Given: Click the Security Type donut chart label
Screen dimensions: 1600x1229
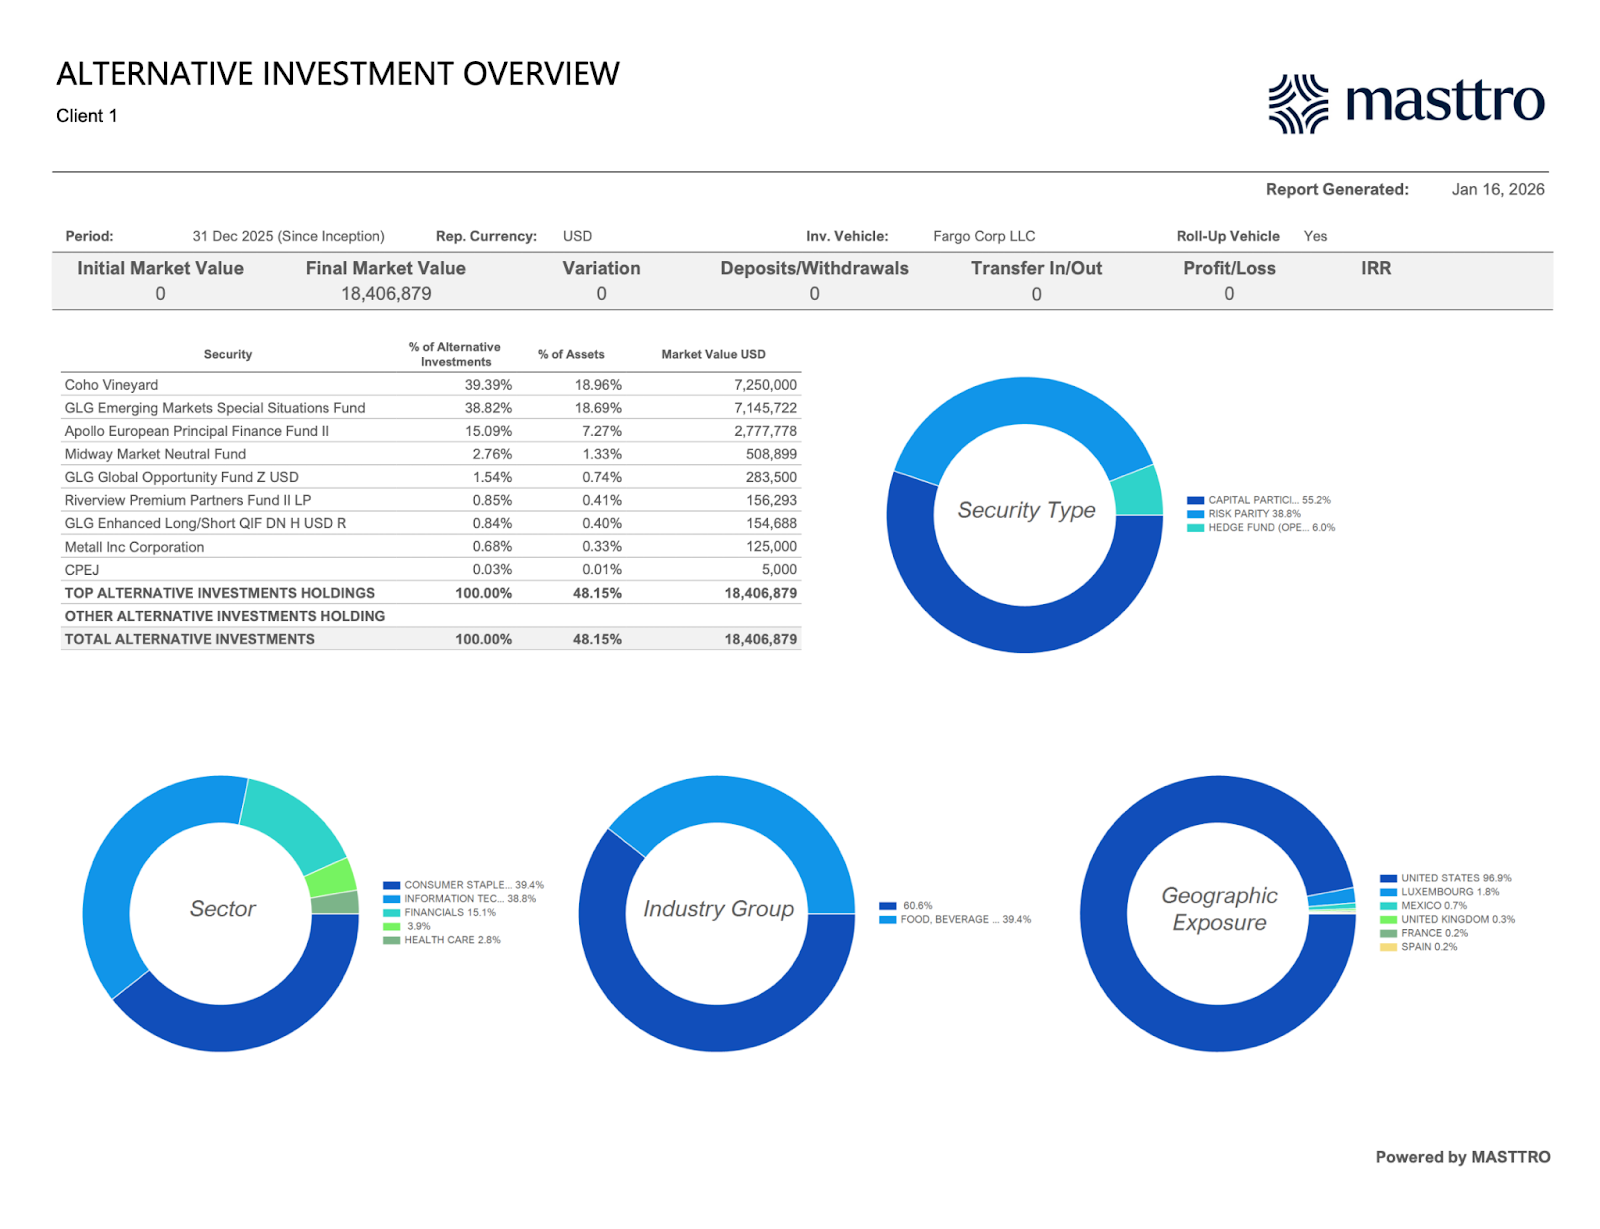Looking at the screenshot, I should 1026,510.
